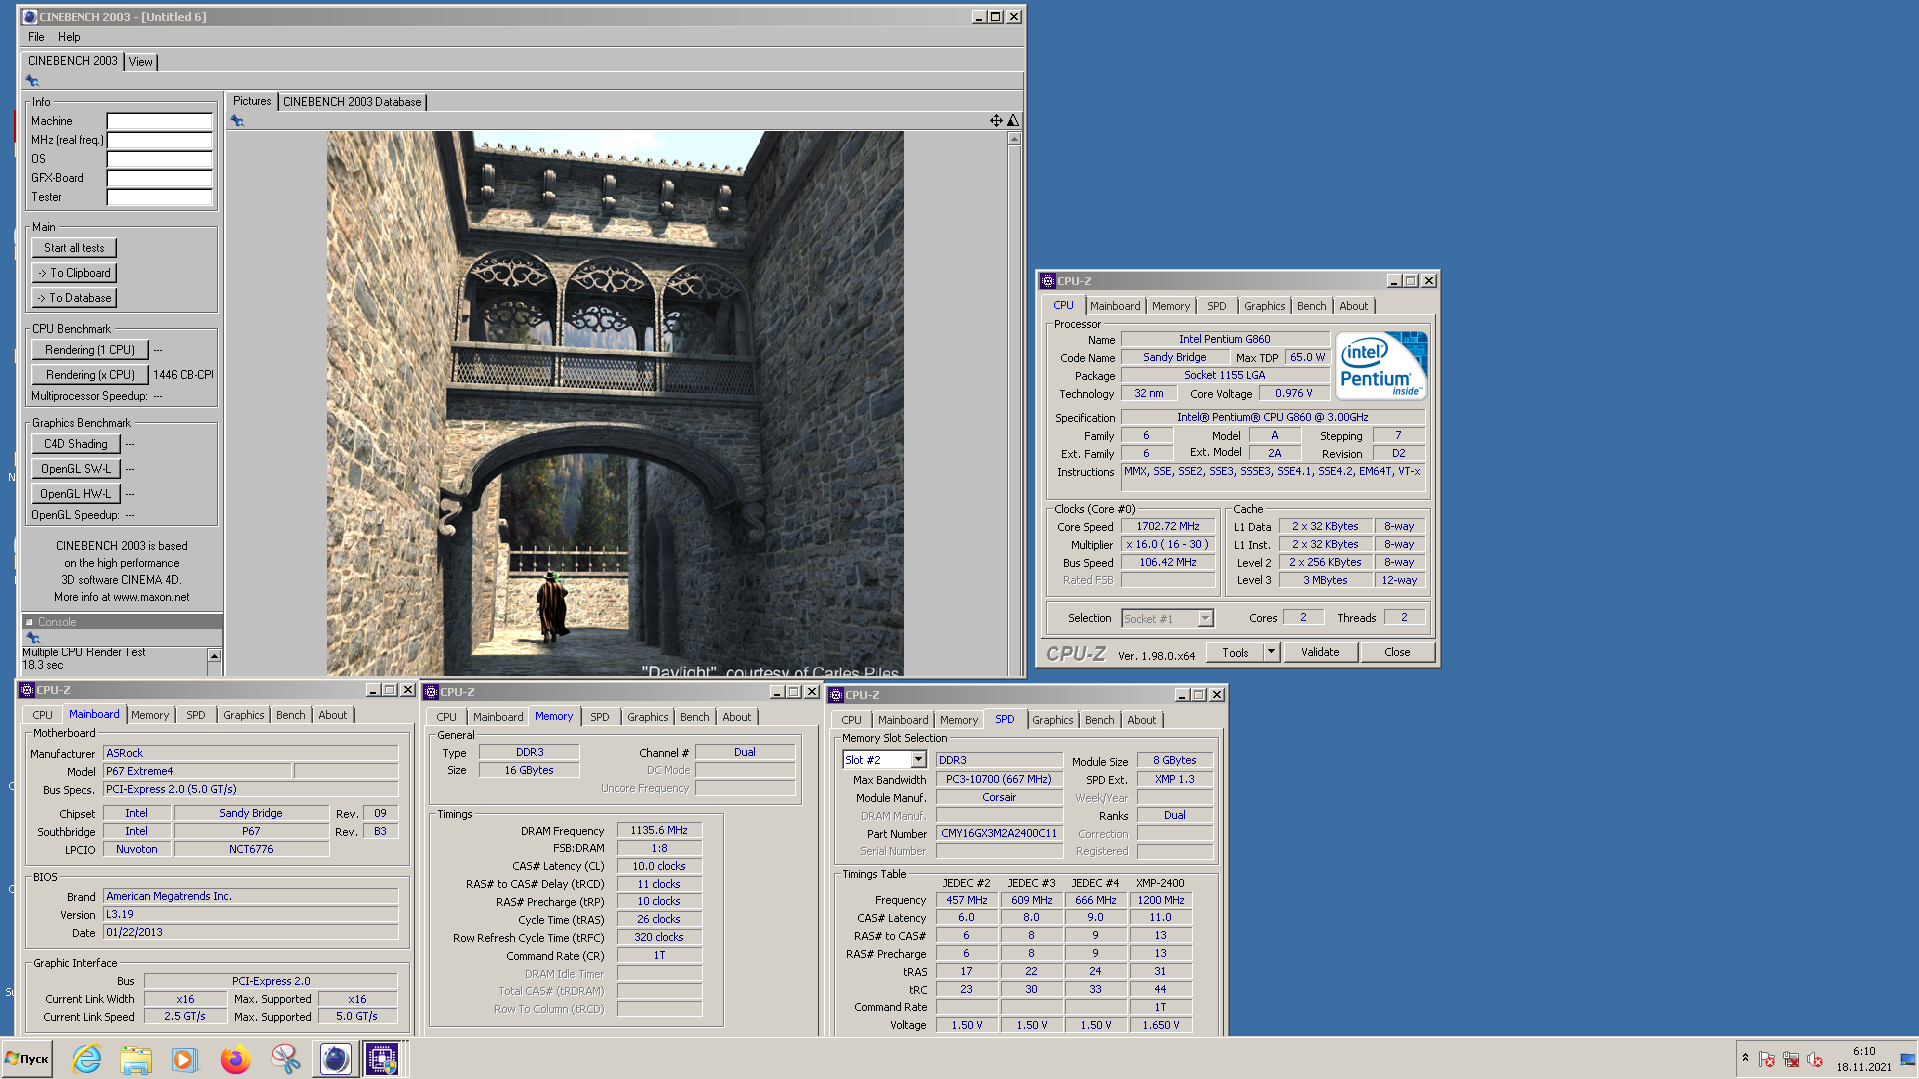Image resolution: width=1919 pixels, height=1079 pixels.
Task: Click To Database button
Action: (x=74, y=298)
